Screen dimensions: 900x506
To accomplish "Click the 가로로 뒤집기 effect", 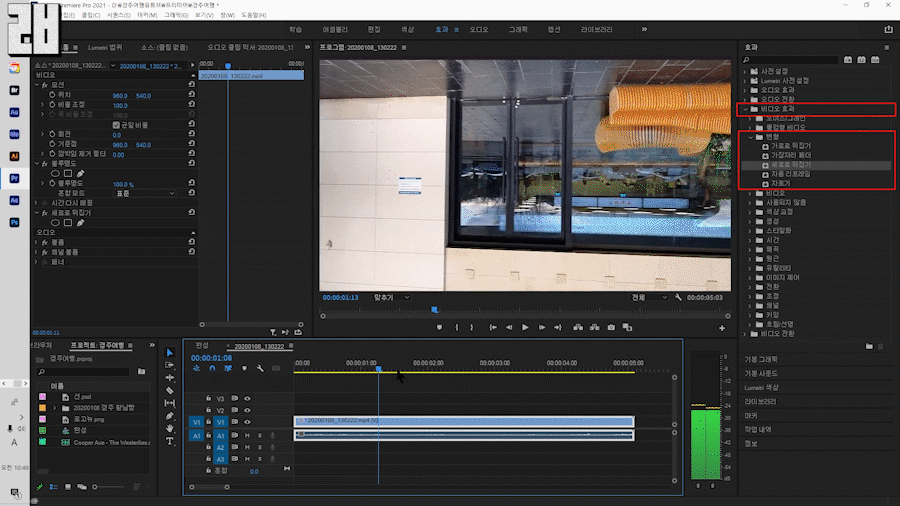I will point(790,146).
